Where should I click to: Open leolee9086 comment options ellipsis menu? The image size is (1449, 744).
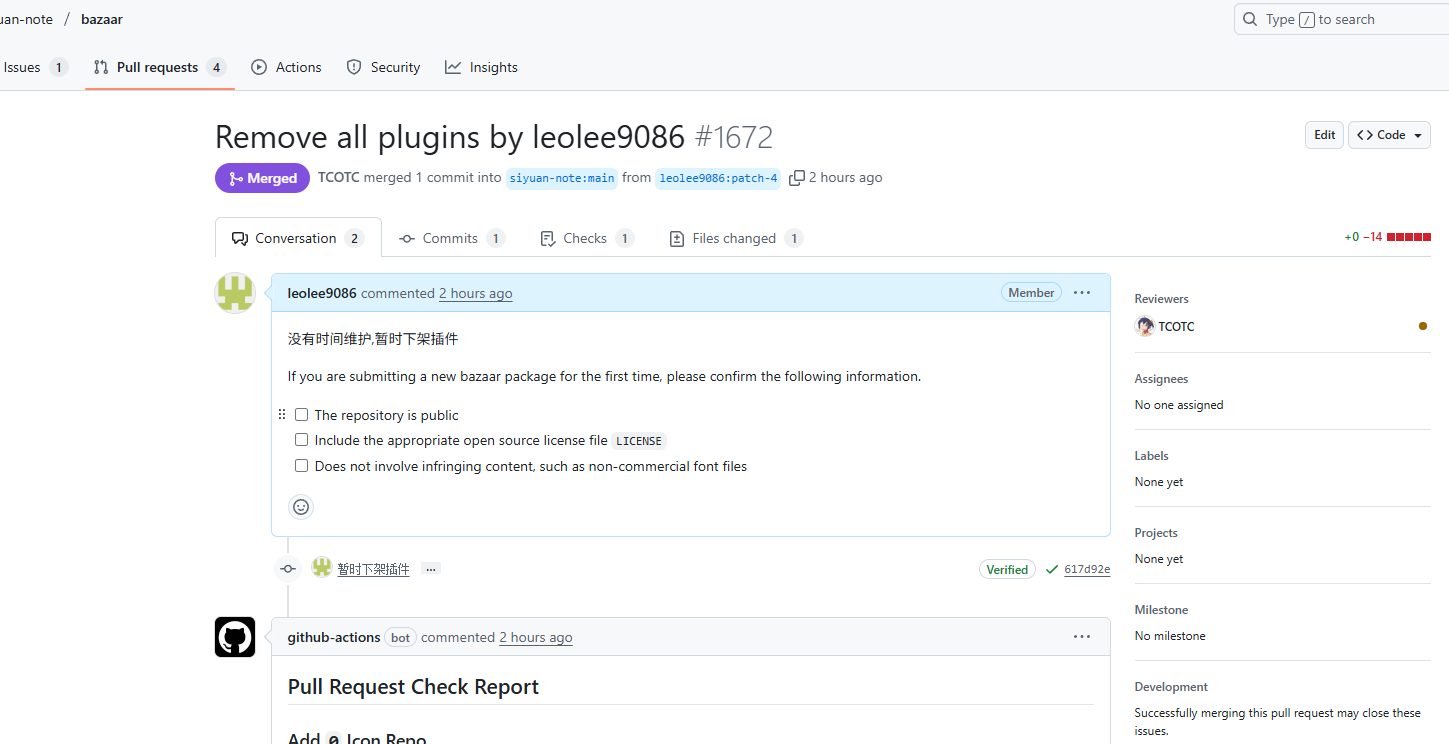[1081, 293]
